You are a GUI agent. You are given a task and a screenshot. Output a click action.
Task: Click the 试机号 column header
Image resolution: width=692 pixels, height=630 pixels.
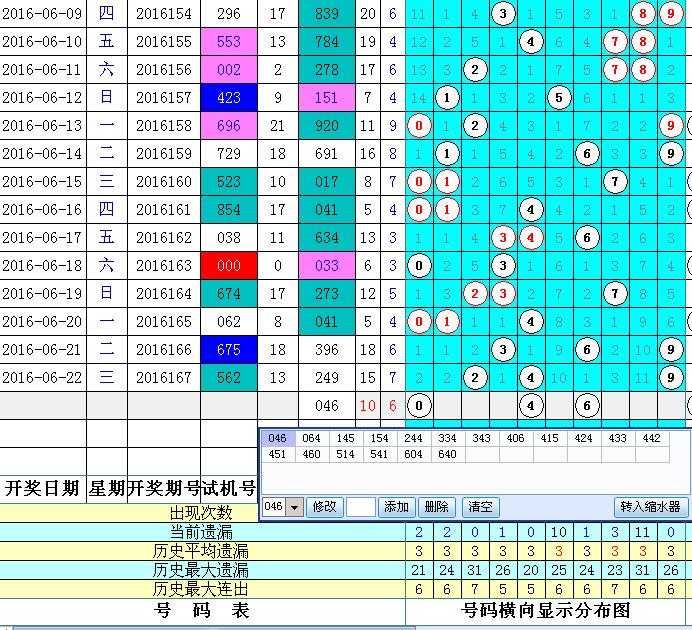[229, 488]
